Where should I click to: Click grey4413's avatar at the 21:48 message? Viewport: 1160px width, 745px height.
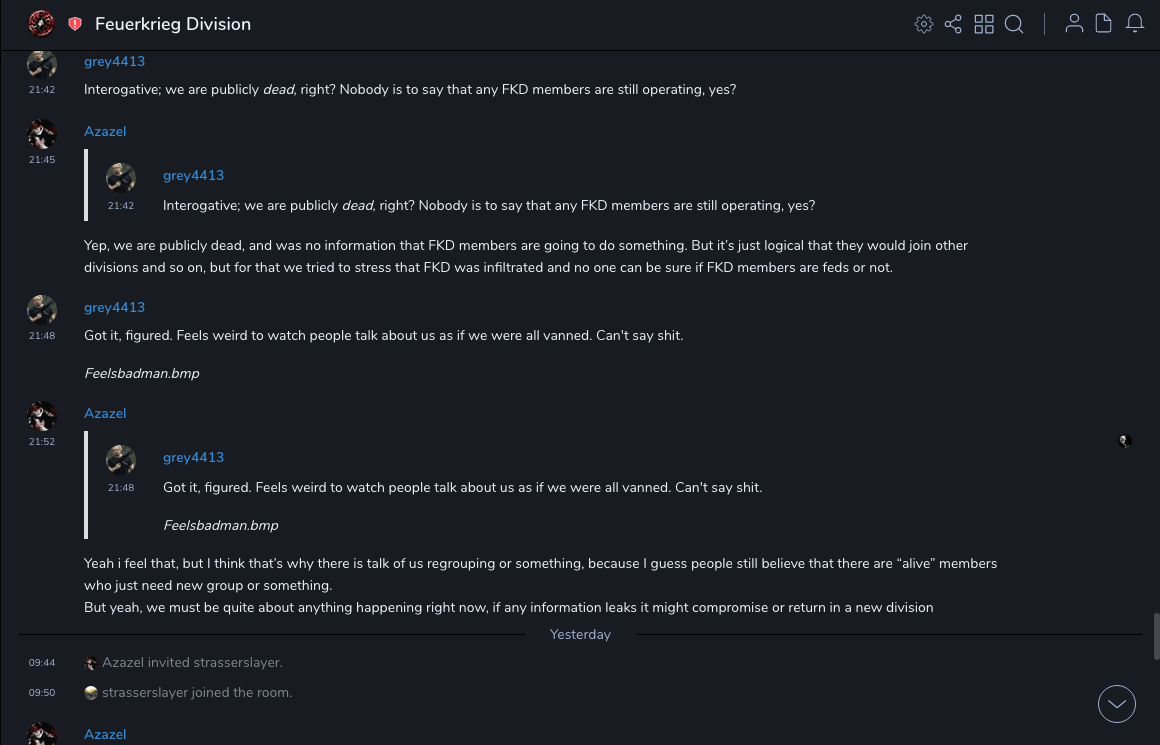point(42,310)
